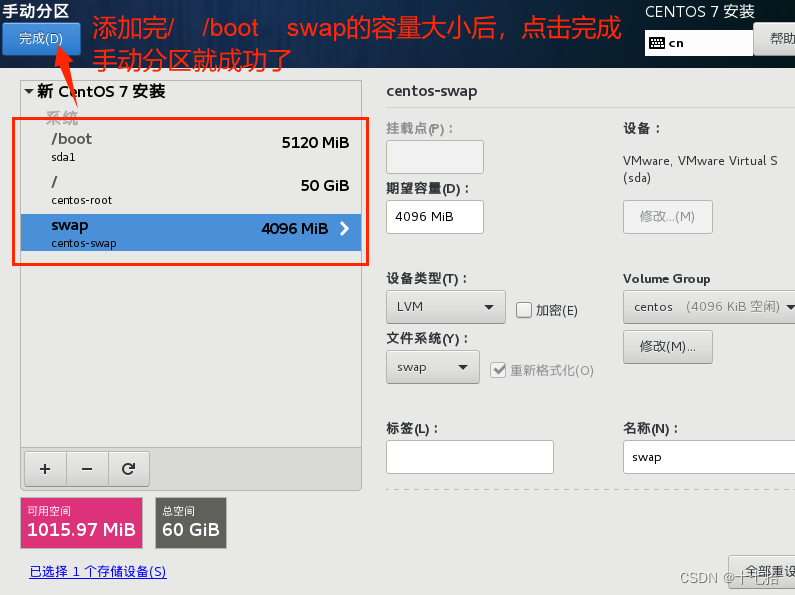Select the swap centos-swap partition row
Image resolution: width=795 pixels, height=595 pixels.
pyautogui.click(x=191, y=232)
